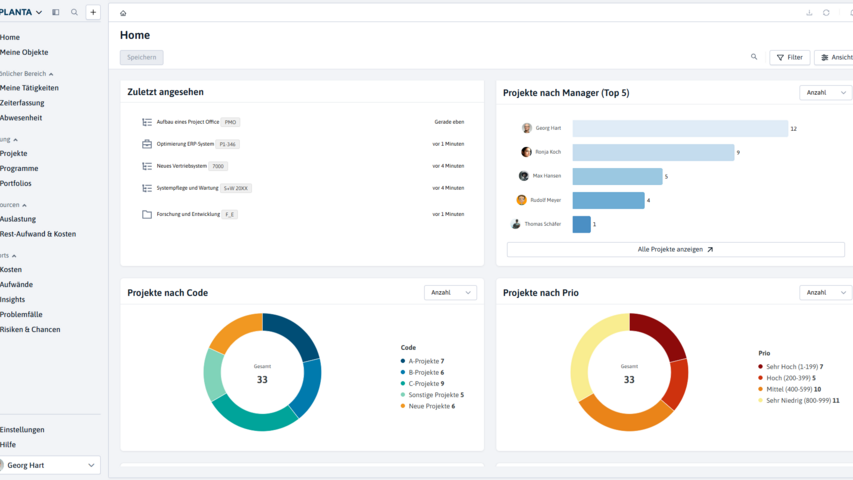Click the refresh icon in top bar
This screenshot has height=480, width=853.
[x=826, y=13]
